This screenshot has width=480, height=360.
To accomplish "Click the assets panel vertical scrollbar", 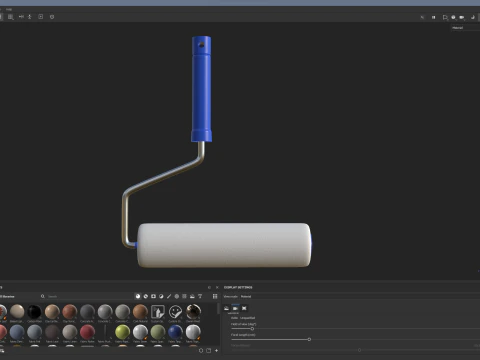I will (x=219, y=308).
